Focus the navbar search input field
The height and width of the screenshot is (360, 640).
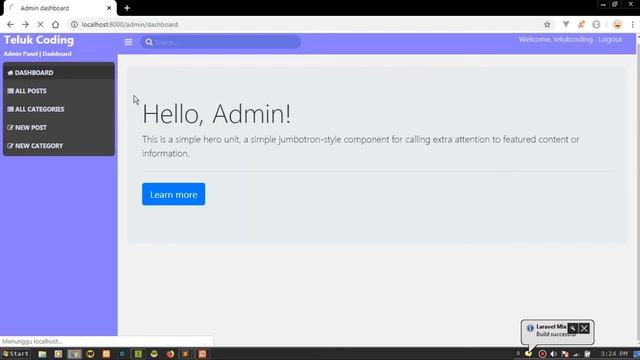click(x=221, y=42)
